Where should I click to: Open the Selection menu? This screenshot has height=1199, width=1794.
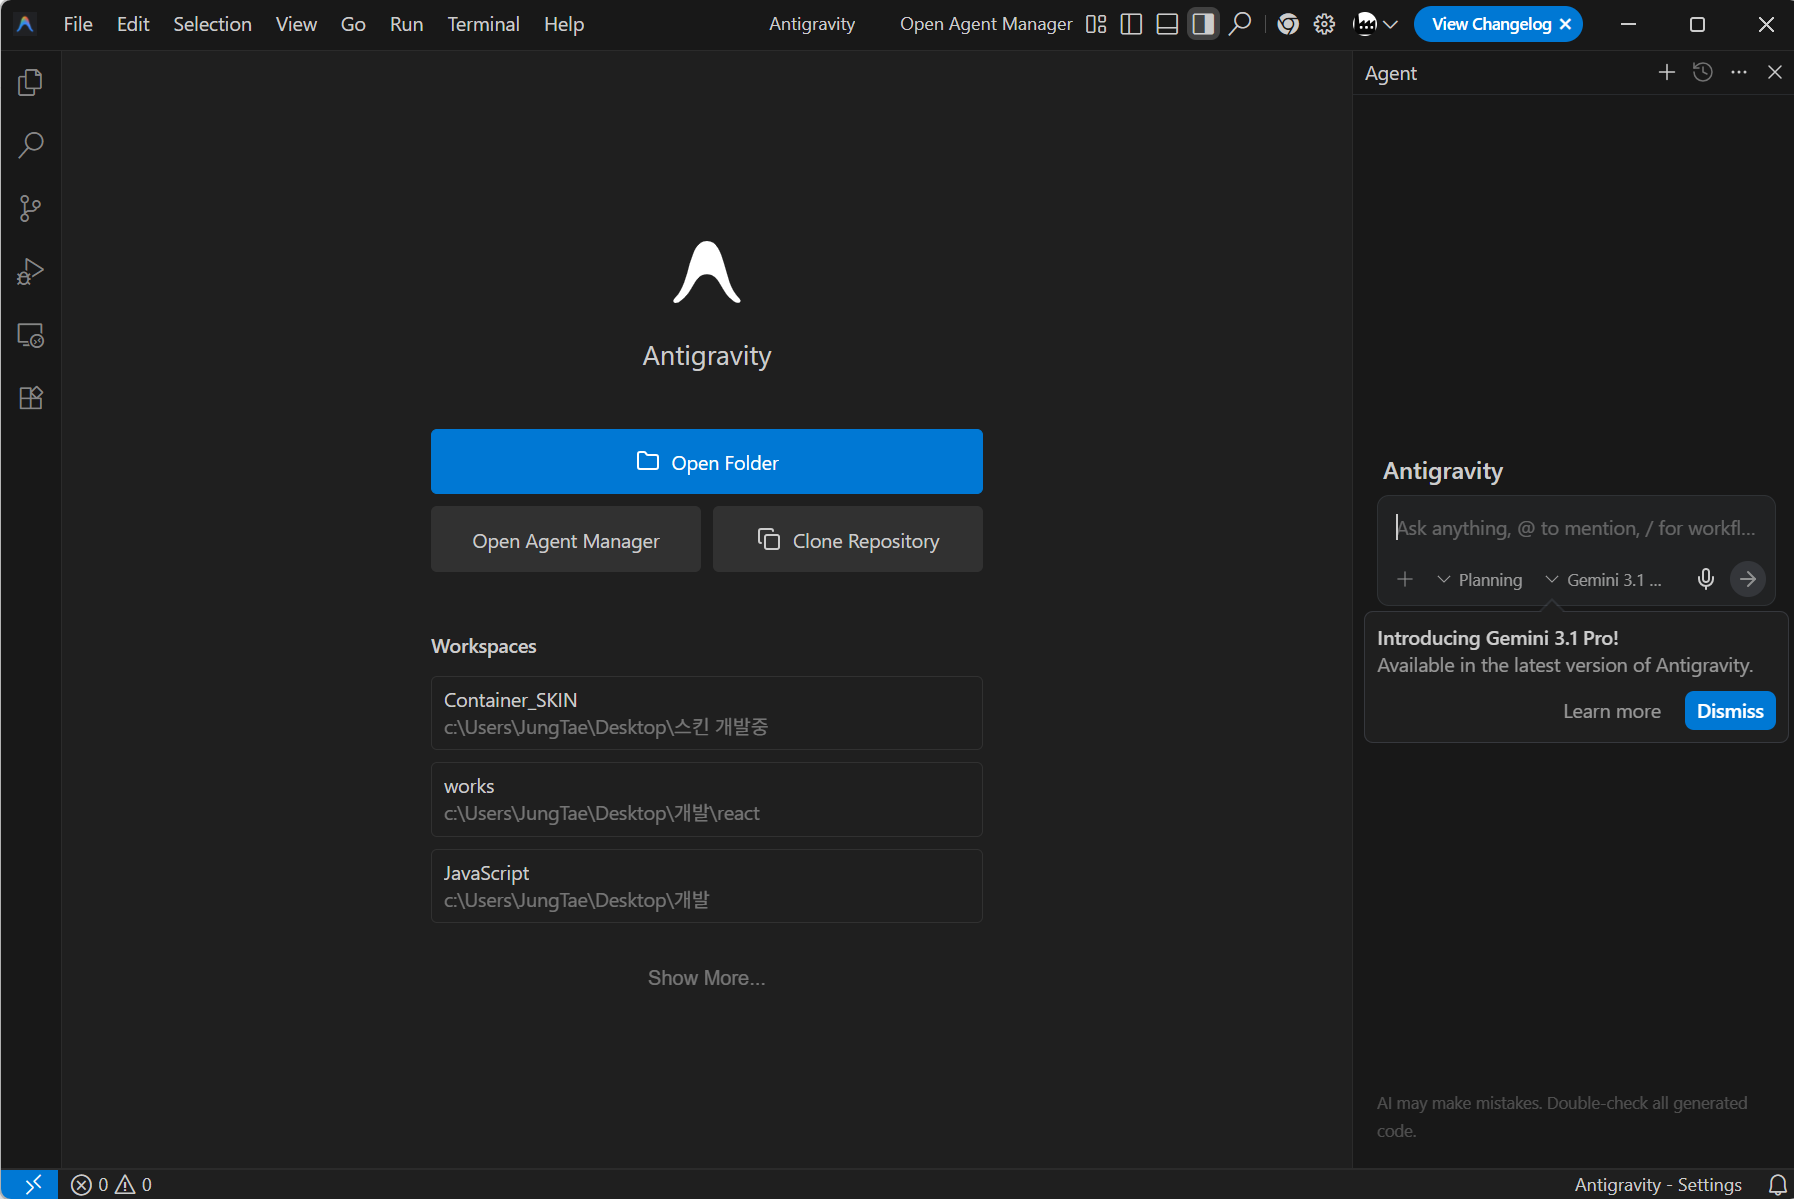tap(212, 24)
